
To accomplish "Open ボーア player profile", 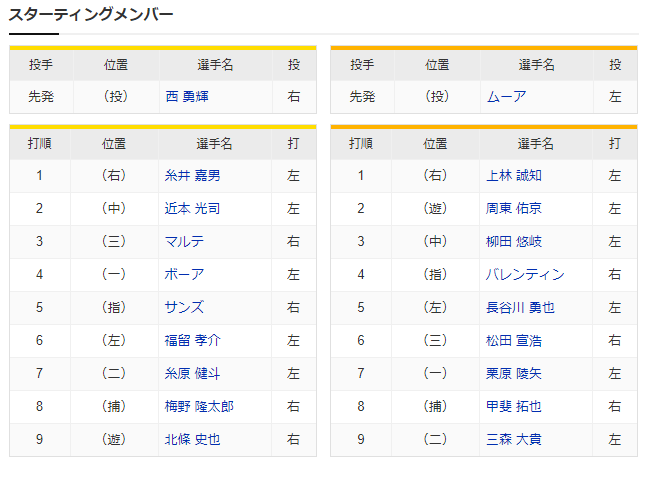I will tap(184, 275).
